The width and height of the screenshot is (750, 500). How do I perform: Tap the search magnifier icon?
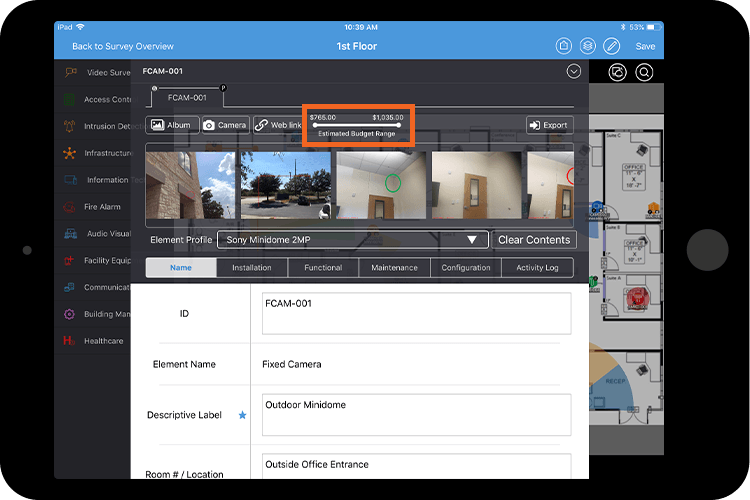click(644, 72)
